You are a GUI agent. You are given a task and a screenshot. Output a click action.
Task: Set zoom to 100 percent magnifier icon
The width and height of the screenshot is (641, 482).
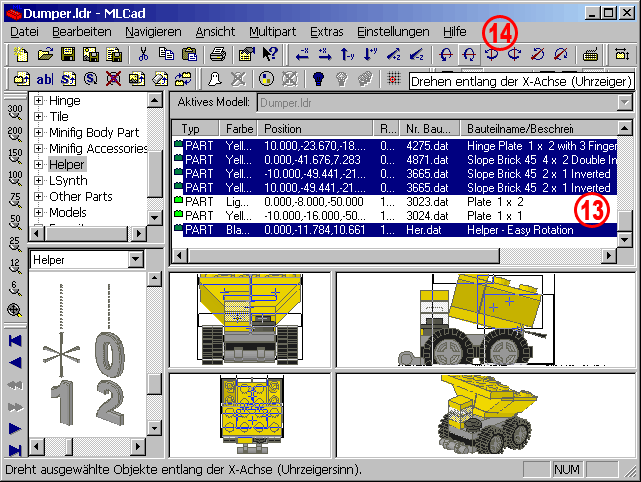coord(15,178)
